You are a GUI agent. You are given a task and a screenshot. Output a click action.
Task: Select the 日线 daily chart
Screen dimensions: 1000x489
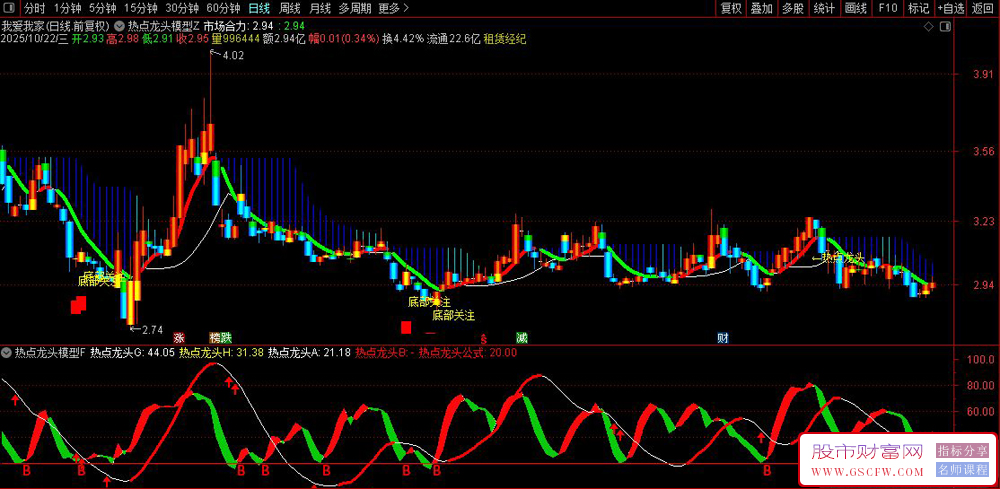(259, 8)
